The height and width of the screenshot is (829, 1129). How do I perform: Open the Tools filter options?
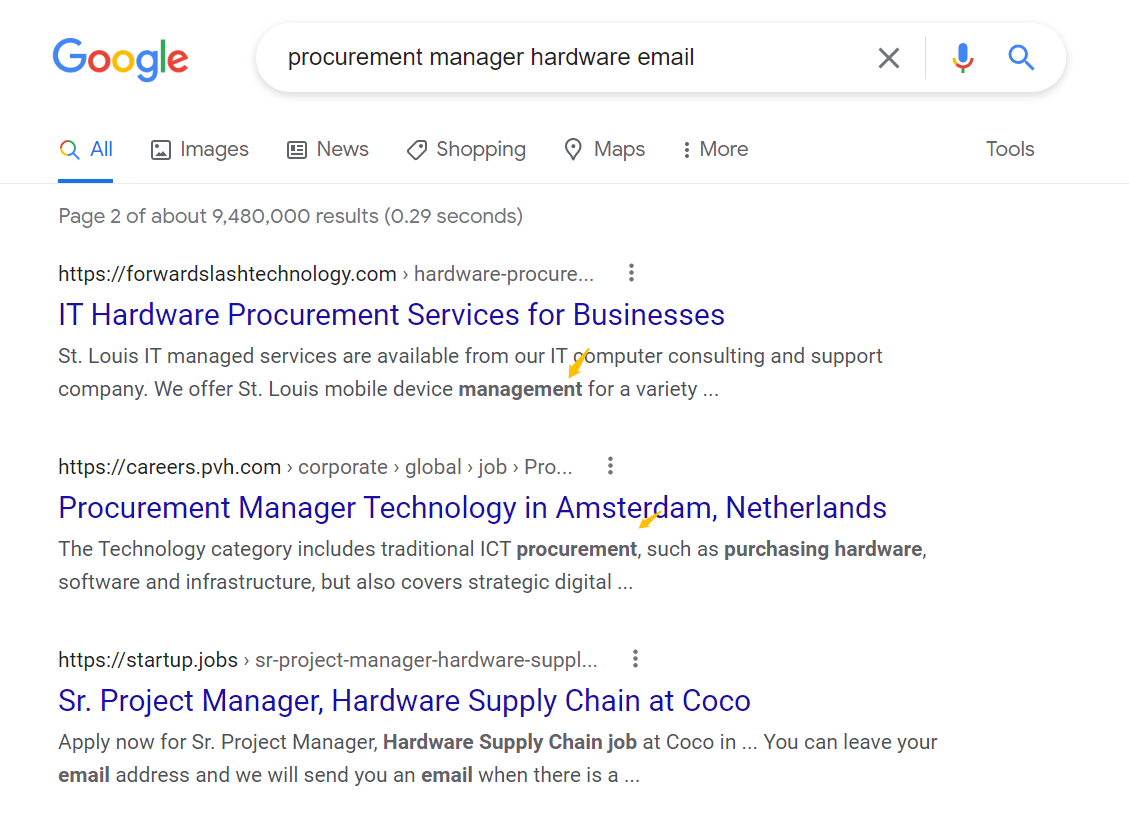[x=1009, y=149]
